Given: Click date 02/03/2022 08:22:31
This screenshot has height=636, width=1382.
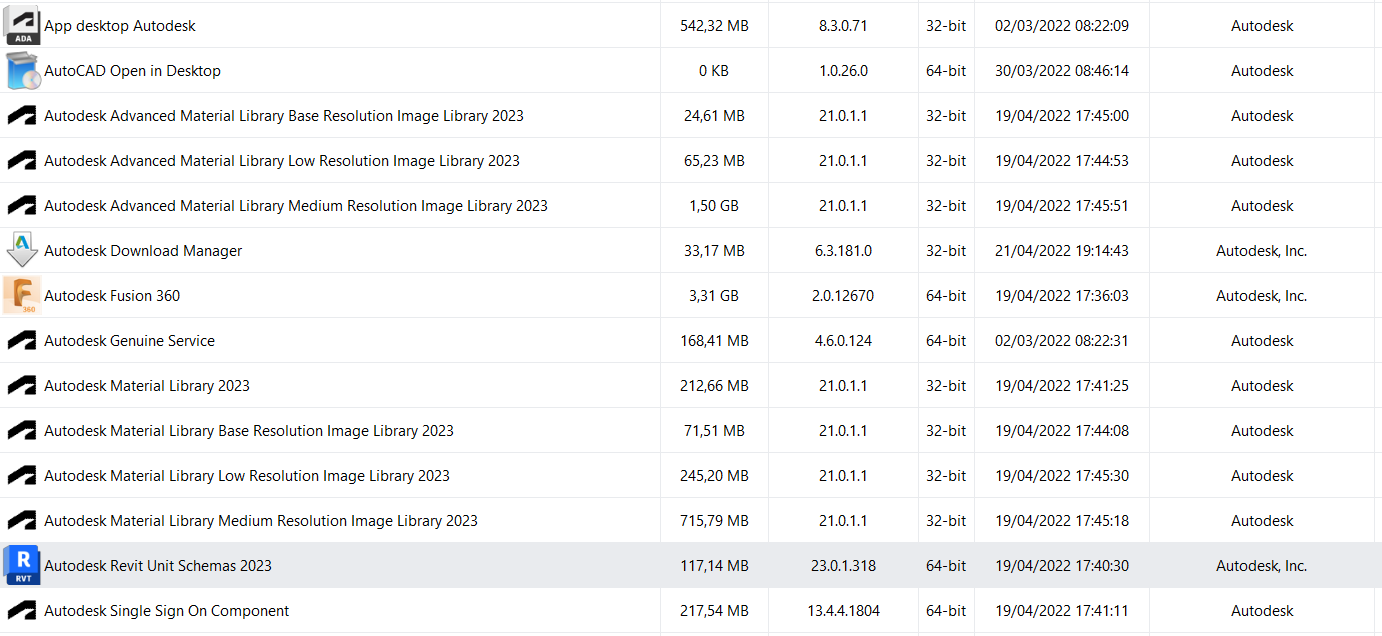Looking at the screenshot, I should click(1062, 341).
